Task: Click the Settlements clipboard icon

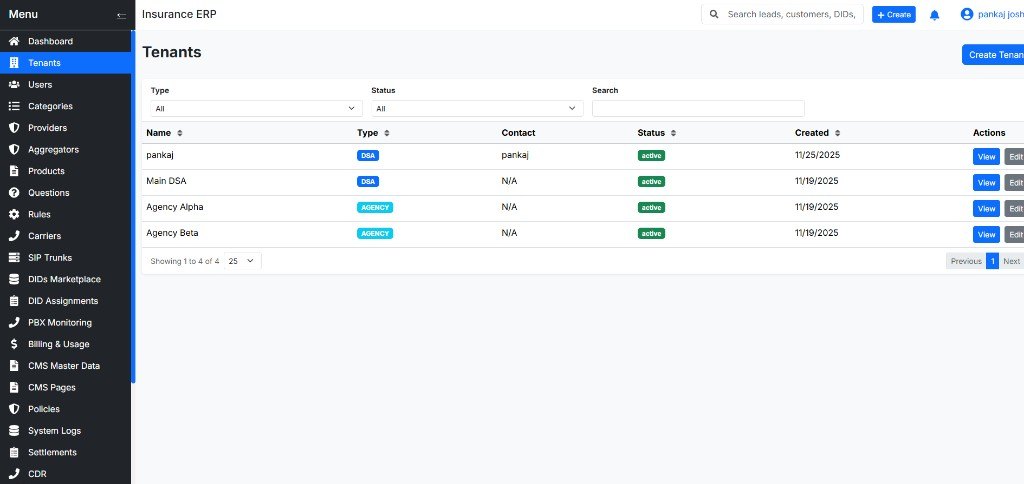Action: click(14, 452)
